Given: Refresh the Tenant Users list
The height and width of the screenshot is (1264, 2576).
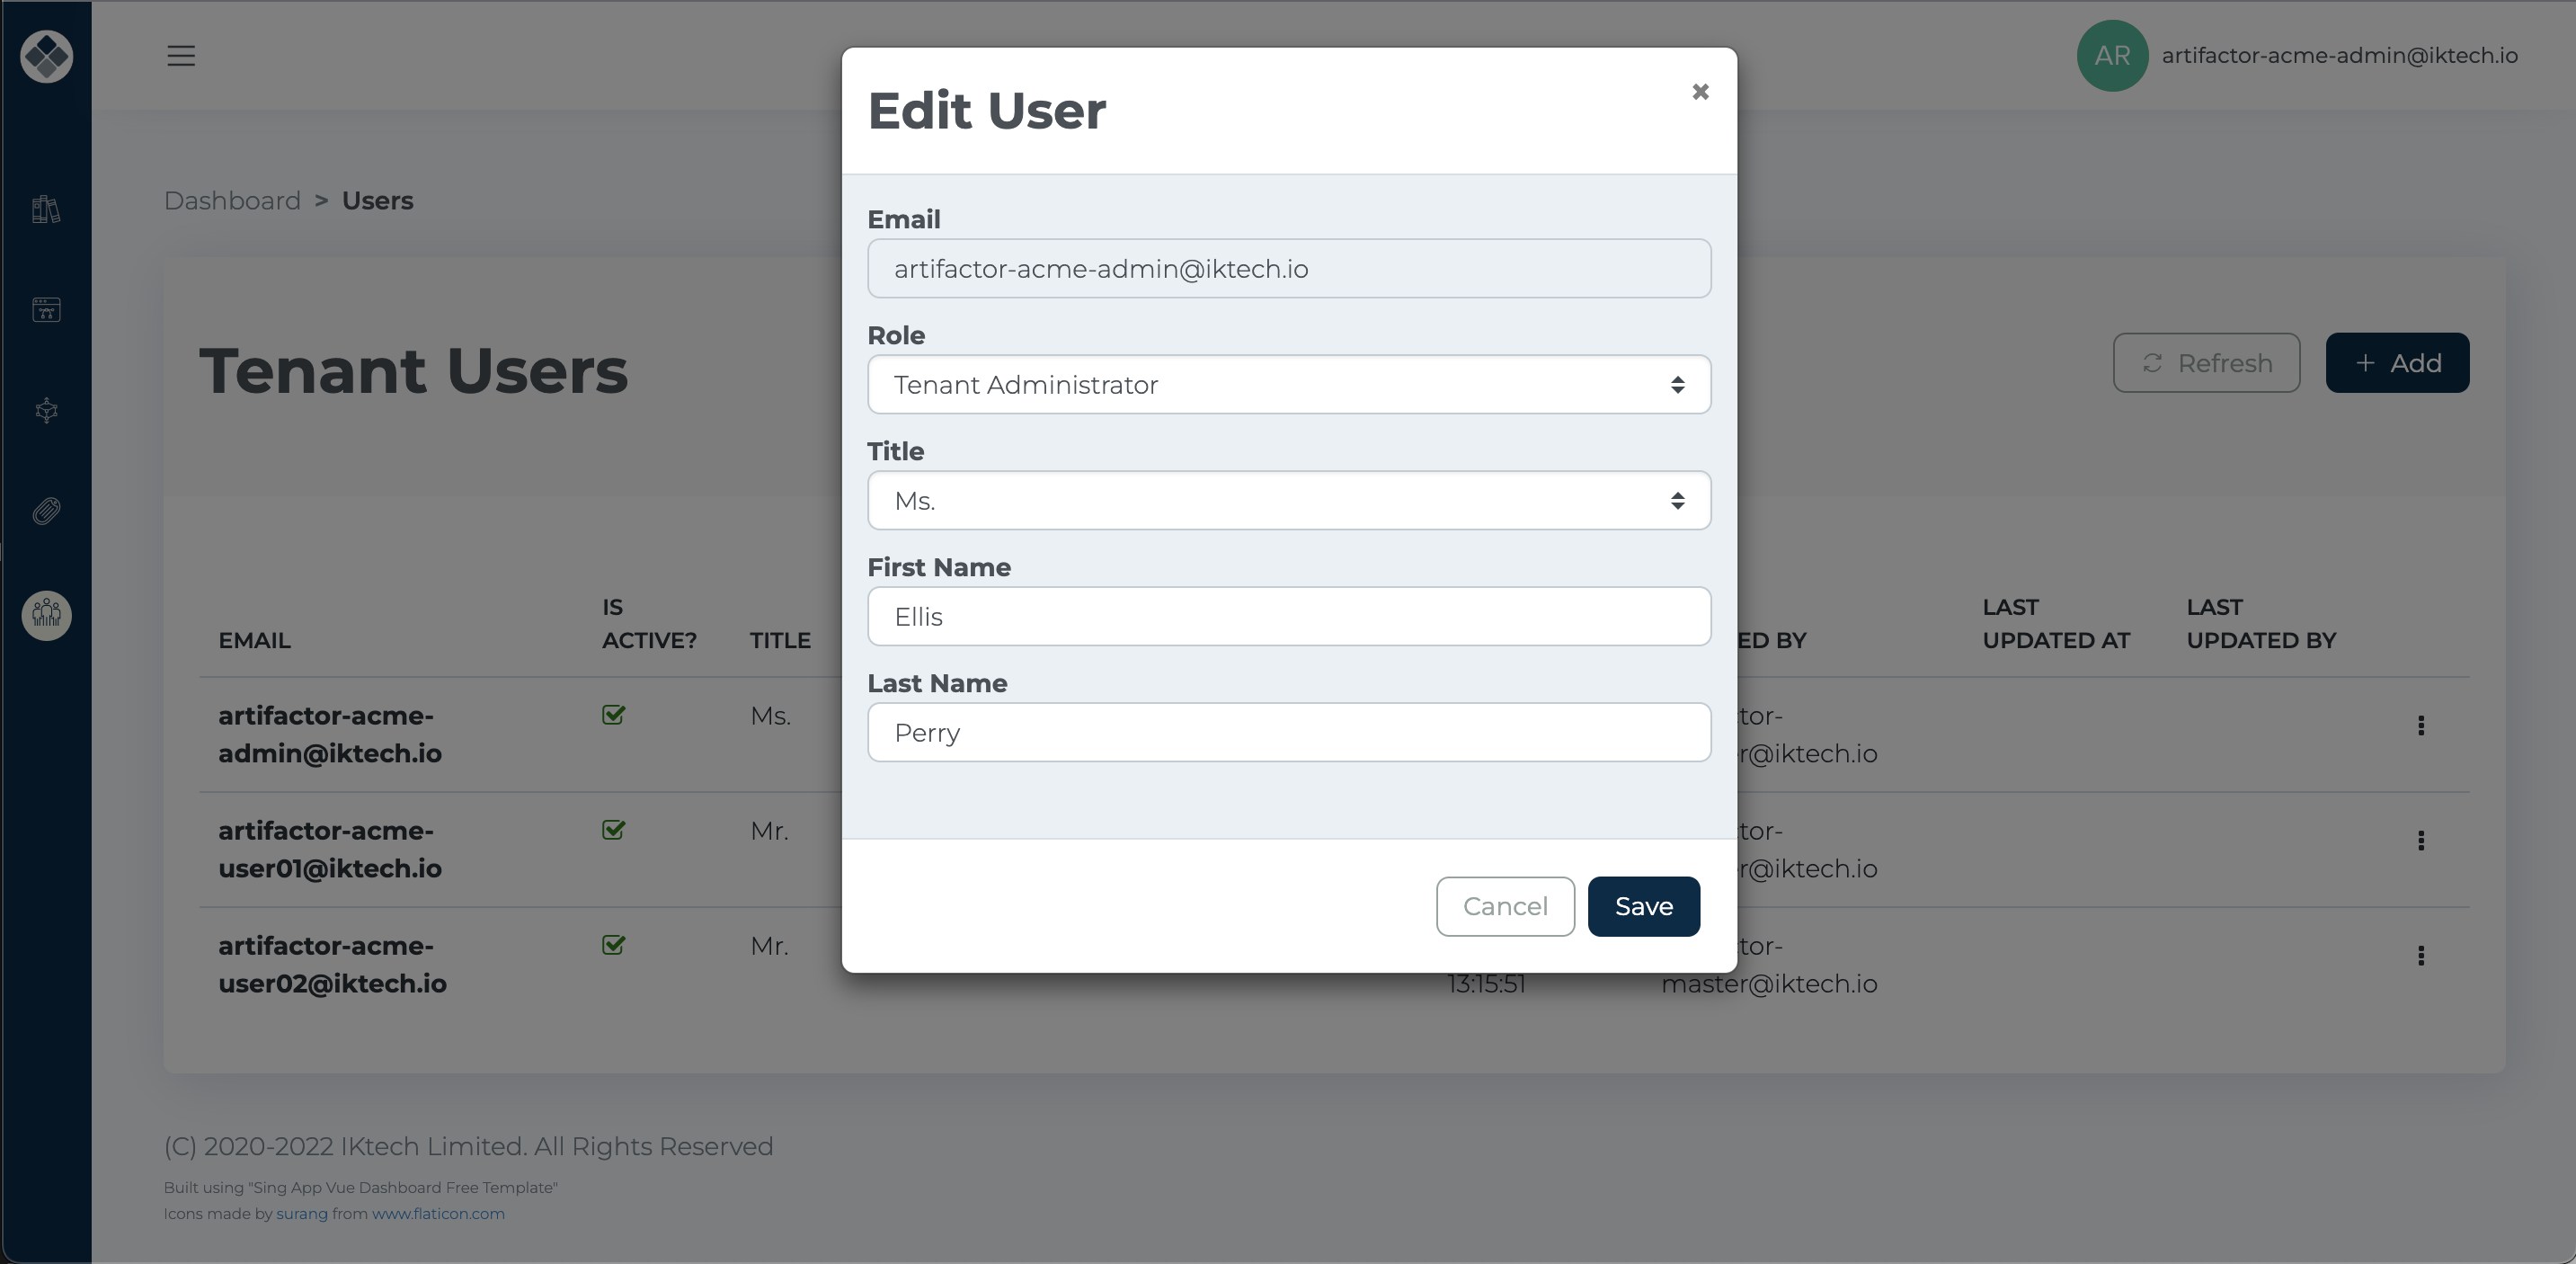Looking at the screenshot, I should pos(2206,362).
